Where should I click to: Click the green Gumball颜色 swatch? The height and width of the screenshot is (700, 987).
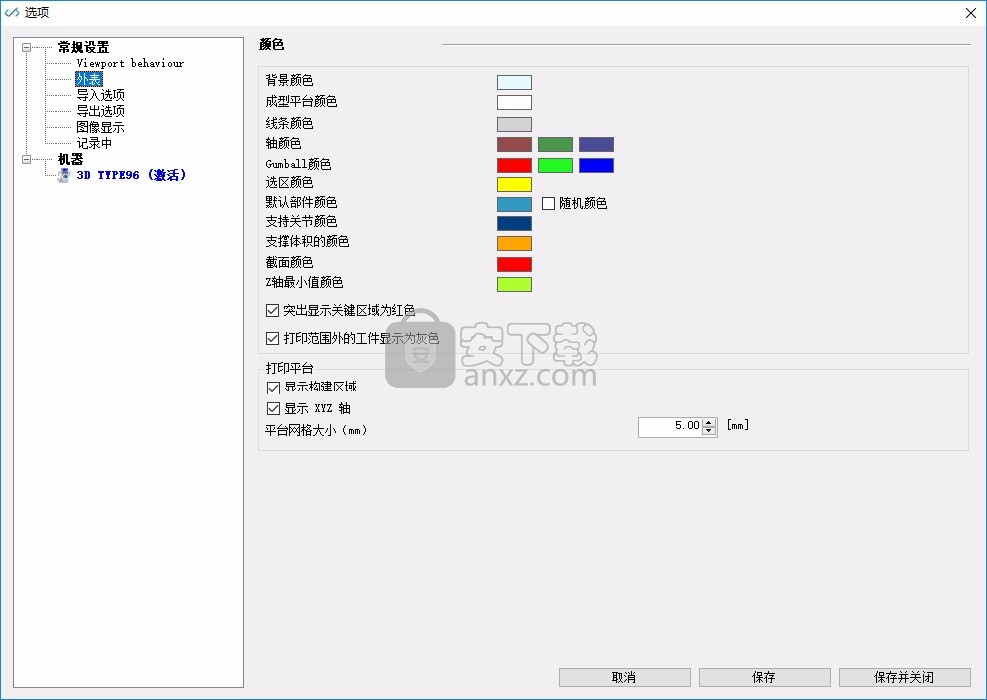tap(555, 165)
